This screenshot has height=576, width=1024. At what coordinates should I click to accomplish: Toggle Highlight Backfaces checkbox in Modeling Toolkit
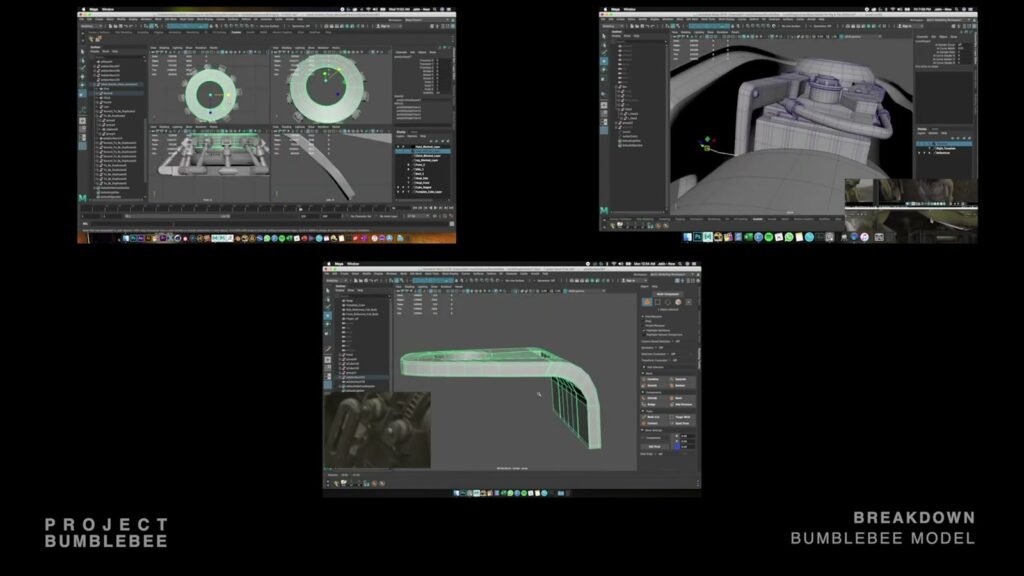point(644,330)
